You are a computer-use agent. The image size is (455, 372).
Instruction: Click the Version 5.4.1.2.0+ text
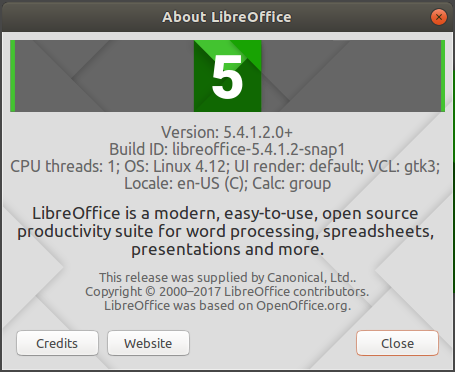coord(227,132)
